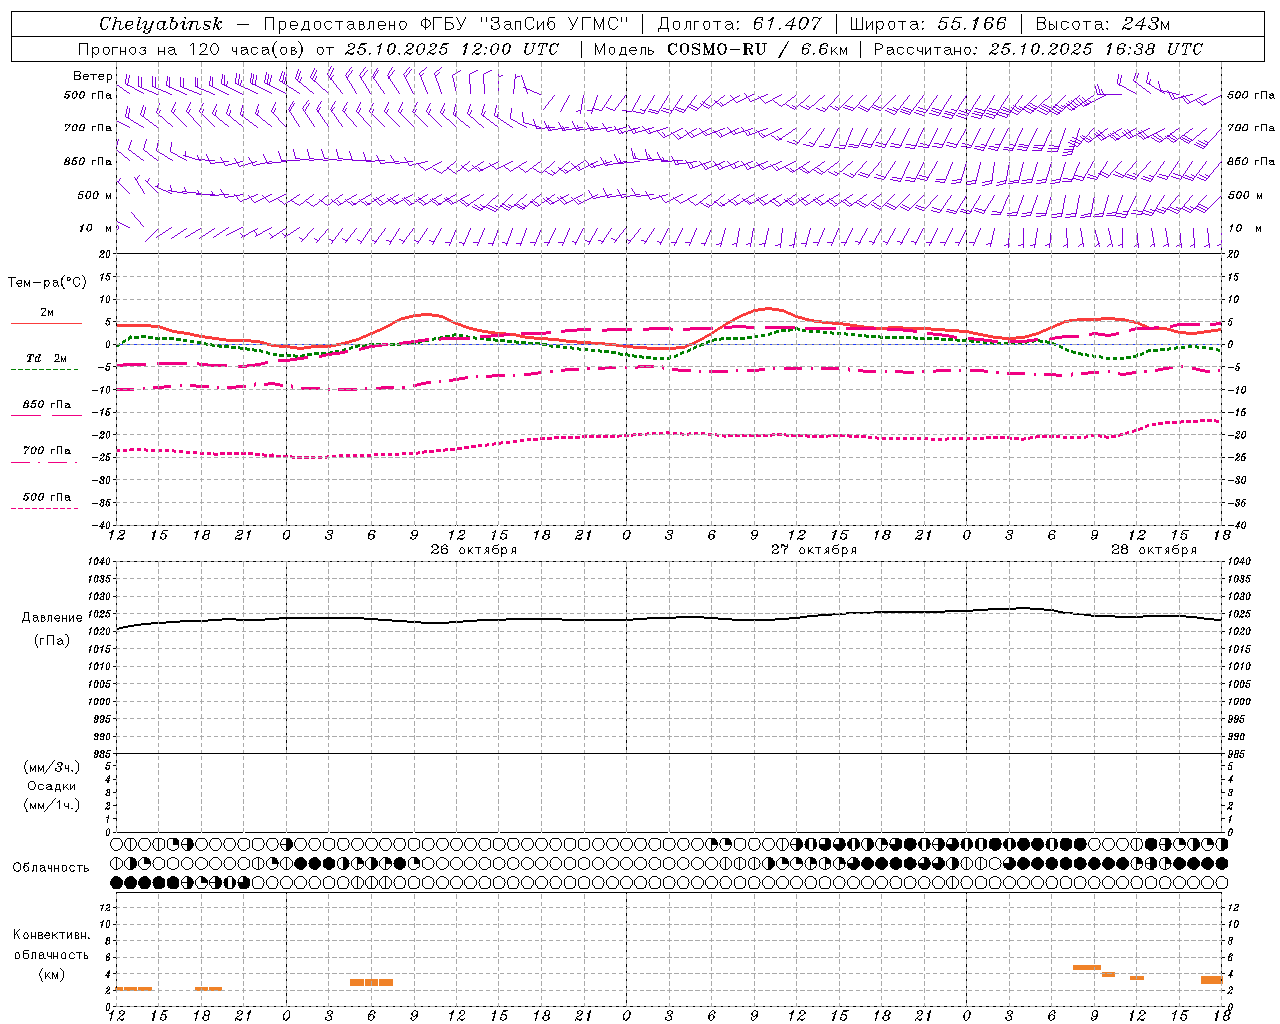
Task: Select the Модель COSMO-RU / 6.6км text
Action: tap(721, 49)
